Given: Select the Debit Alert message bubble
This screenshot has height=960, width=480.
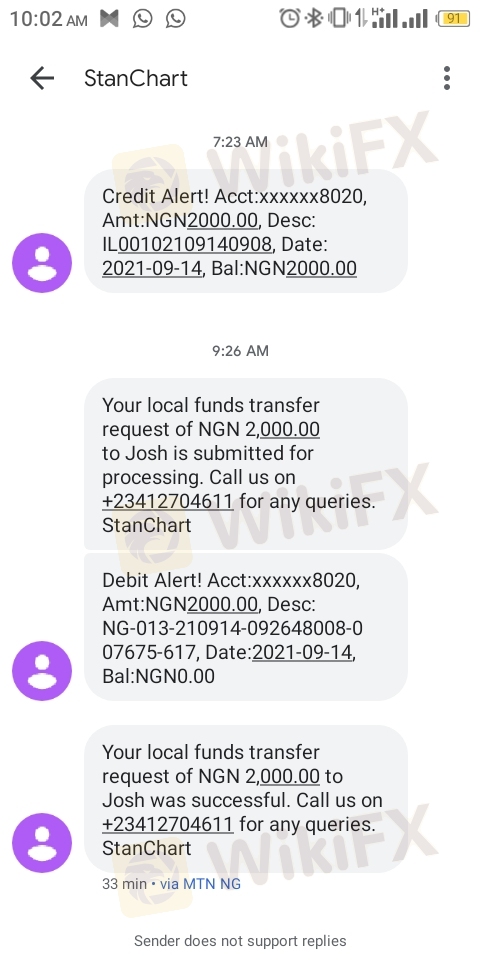Looking at the screenshot, I should click(246, 628).
